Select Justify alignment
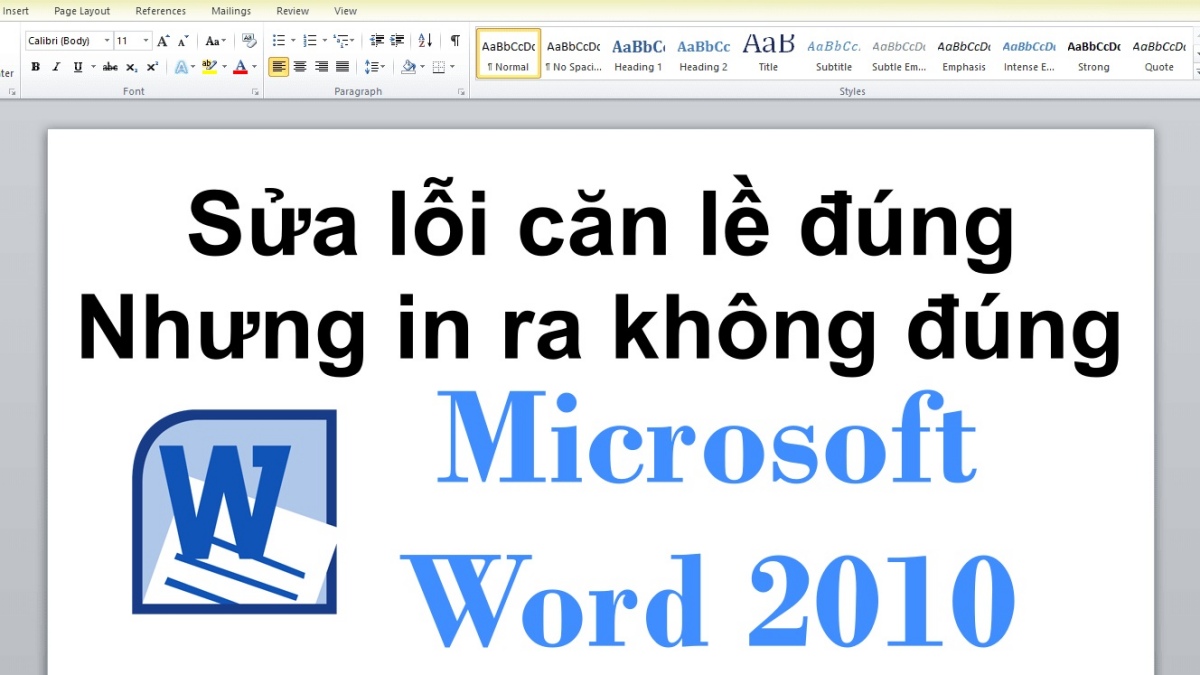Image resolution: width=1200 pixels, height=675 pixels. pyautogui.click(x=342, y=67)
